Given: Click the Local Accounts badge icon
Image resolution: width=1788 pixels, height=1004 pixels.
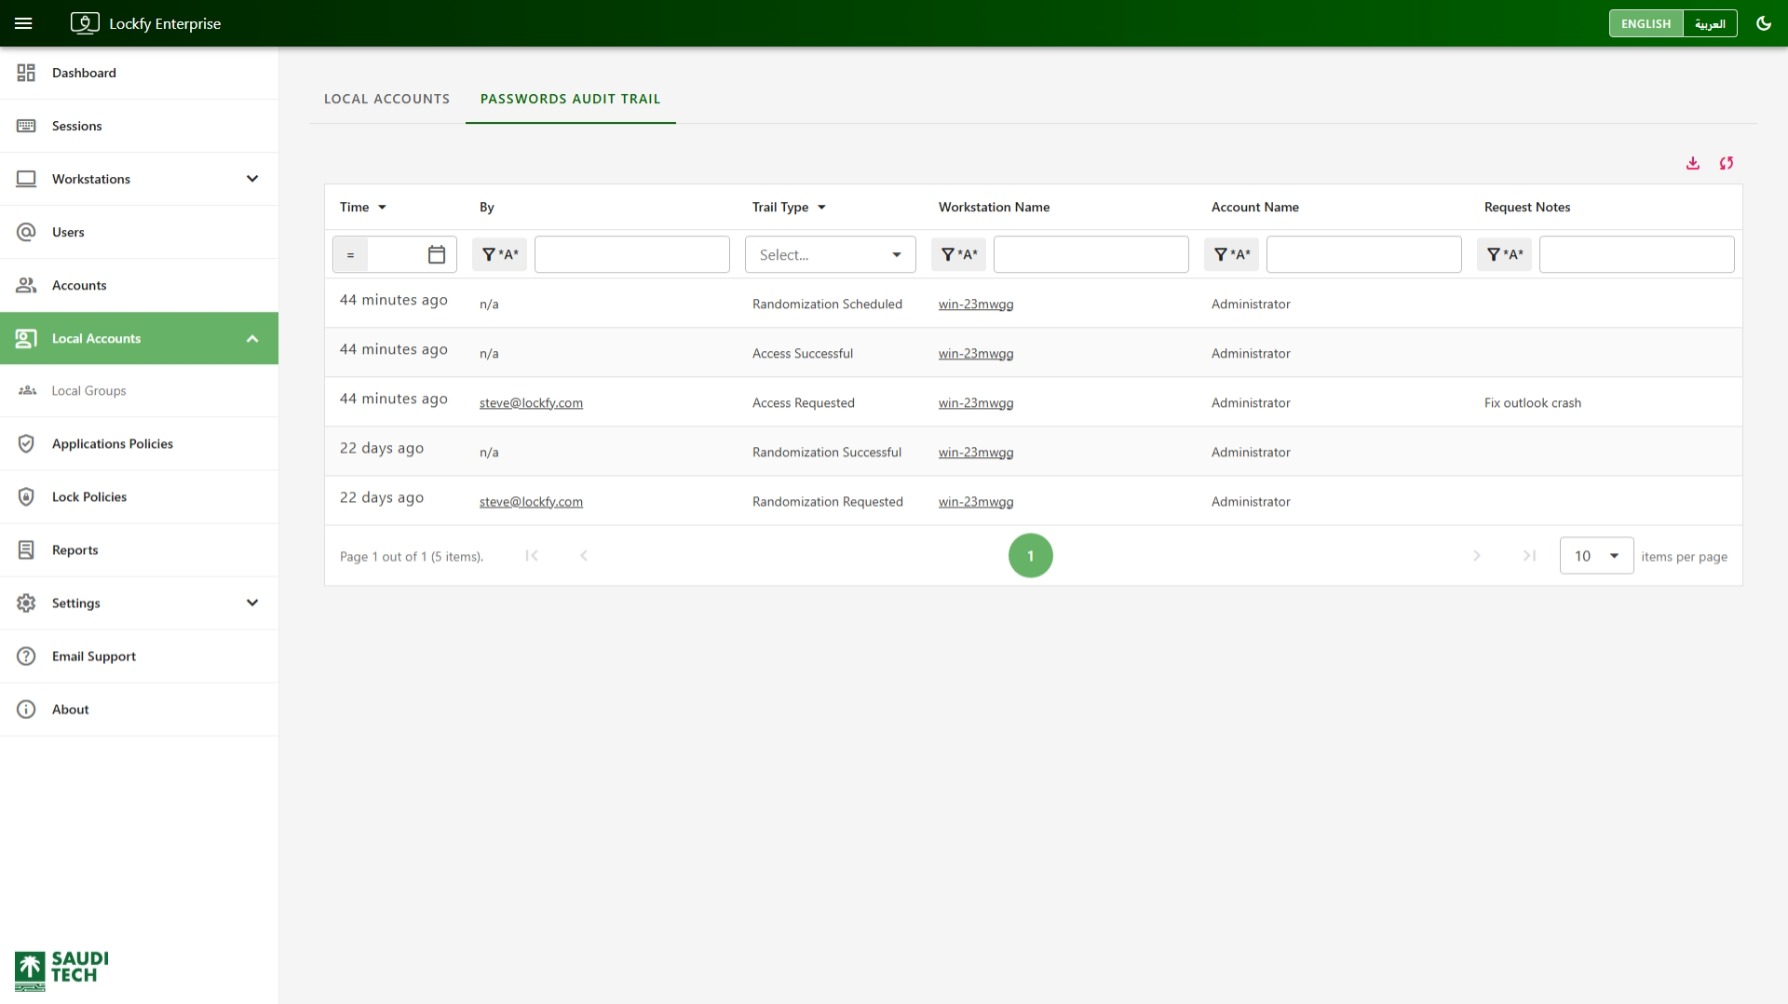Looking at the screenshot, I should [x=26, y=338].
